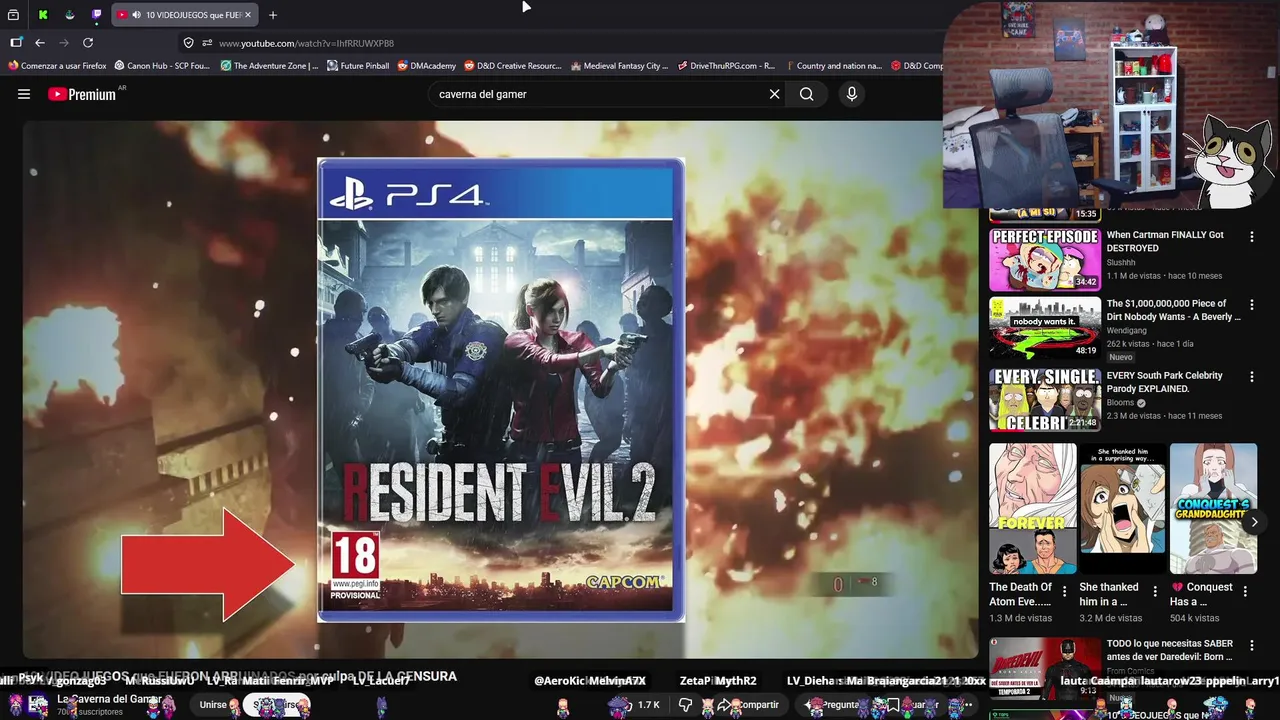Screen dimensions: 1280x720
Task: Dislike the video with the thumbs-down icon
Action: tap(685, 705)
